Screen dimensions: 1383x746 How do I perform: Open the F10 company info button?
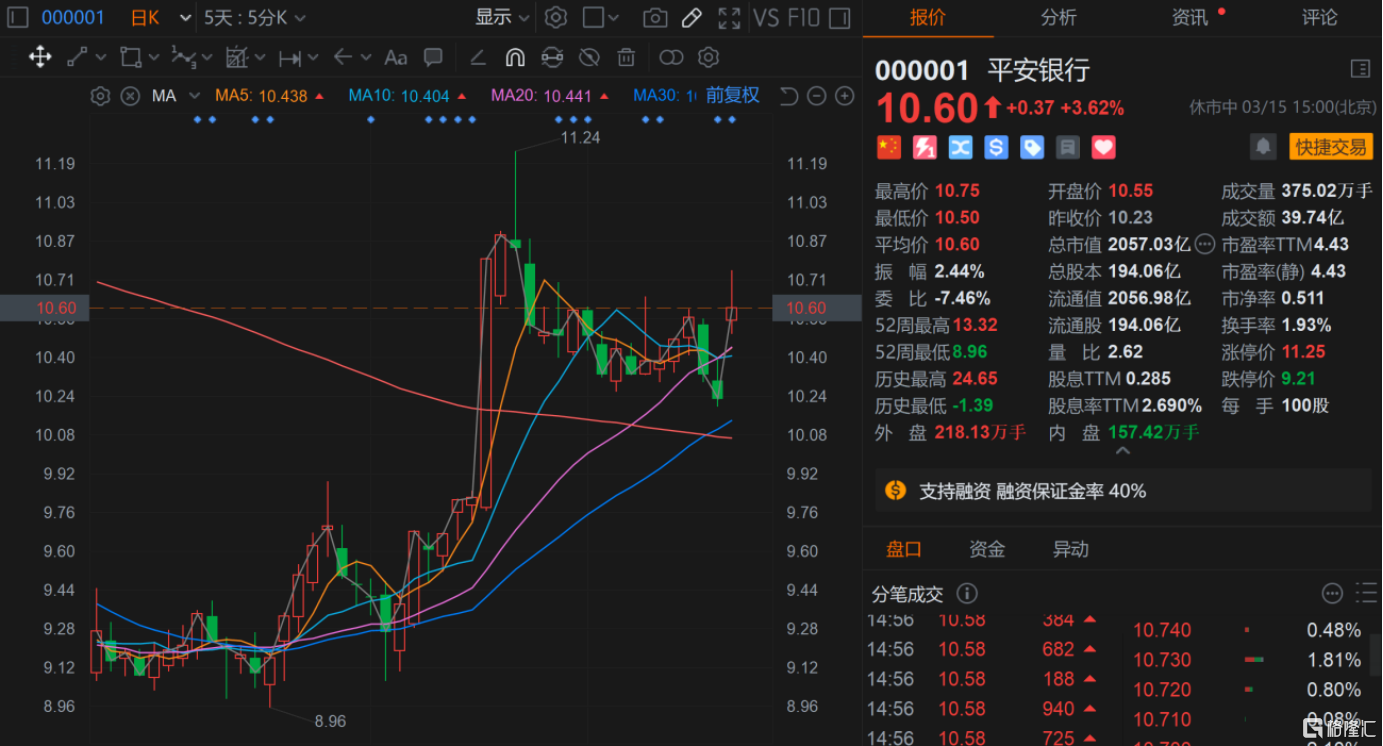pos(804,17)
